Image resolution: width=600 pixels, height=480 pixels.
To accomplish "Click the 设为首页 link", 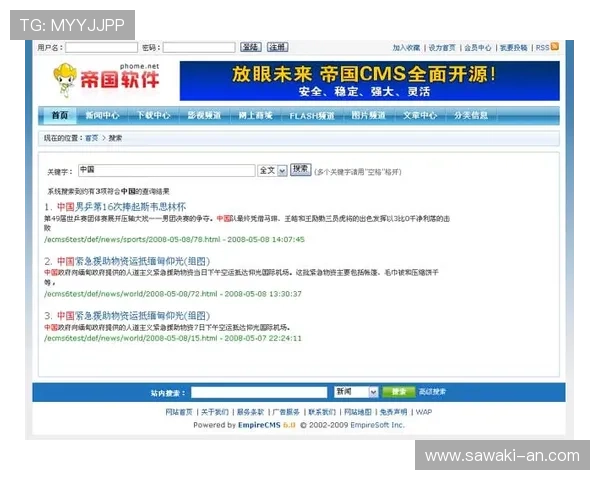I will click(x=442, y=48).
